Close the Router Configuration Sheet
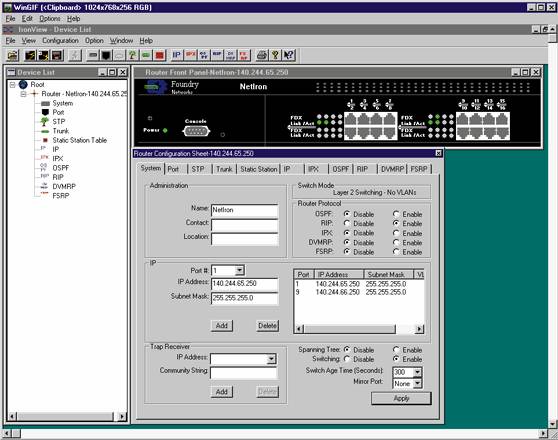558x440 pixels. click(x=438, y=153)
